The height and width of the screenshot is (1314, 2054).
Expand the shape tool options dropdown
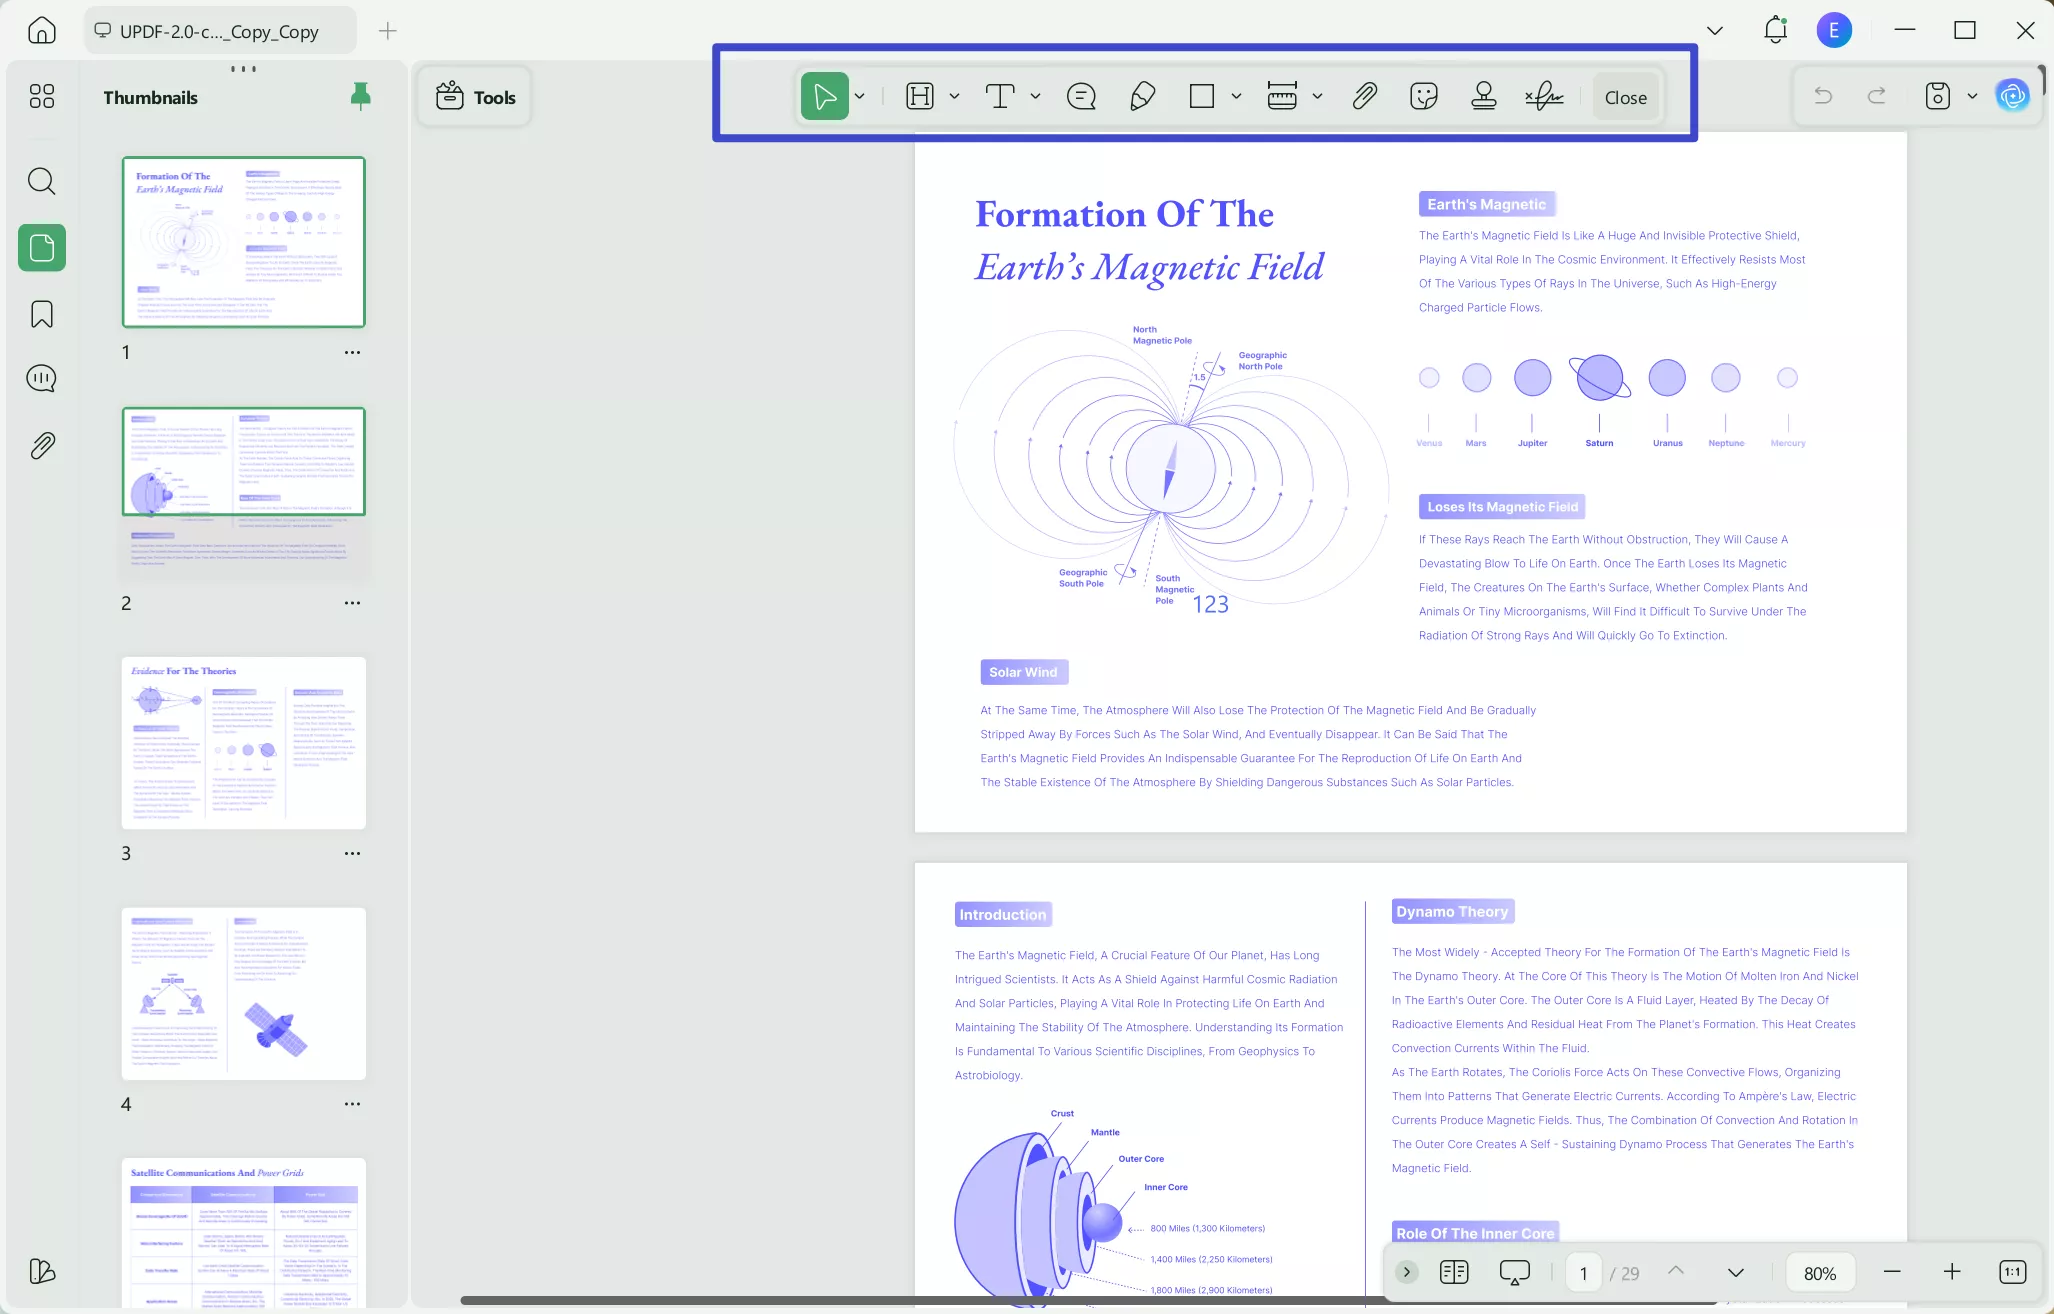pos(1236,96)
